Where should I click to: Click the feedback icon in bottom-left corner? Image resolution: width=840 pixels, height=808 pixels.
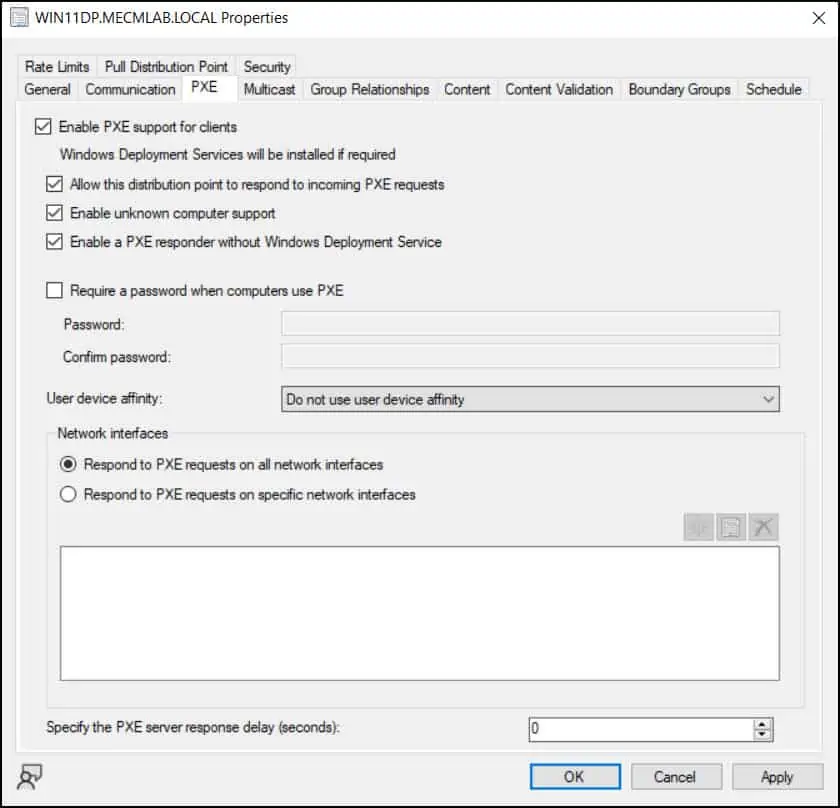pyautogui.click(x=30, y=778)
